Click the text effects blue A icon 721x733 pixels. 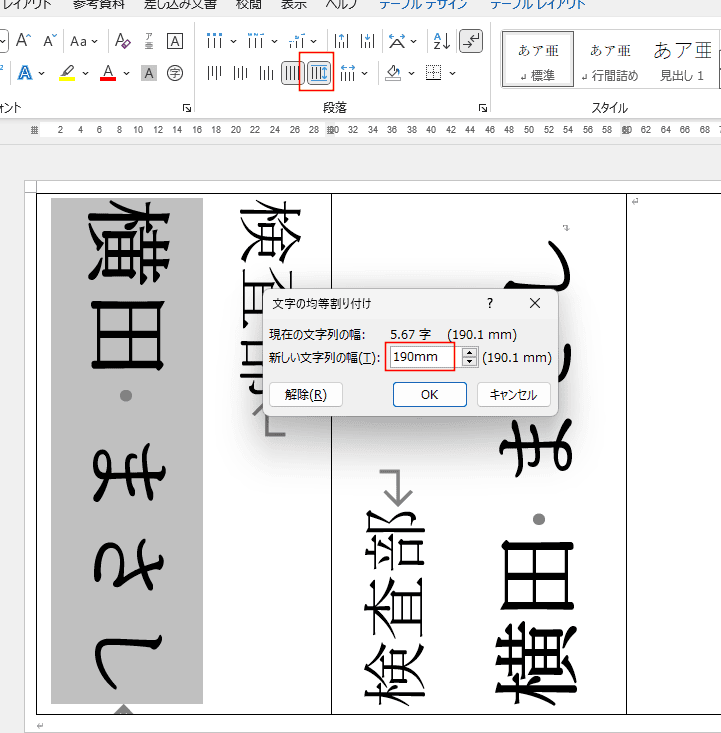[25, 73]
